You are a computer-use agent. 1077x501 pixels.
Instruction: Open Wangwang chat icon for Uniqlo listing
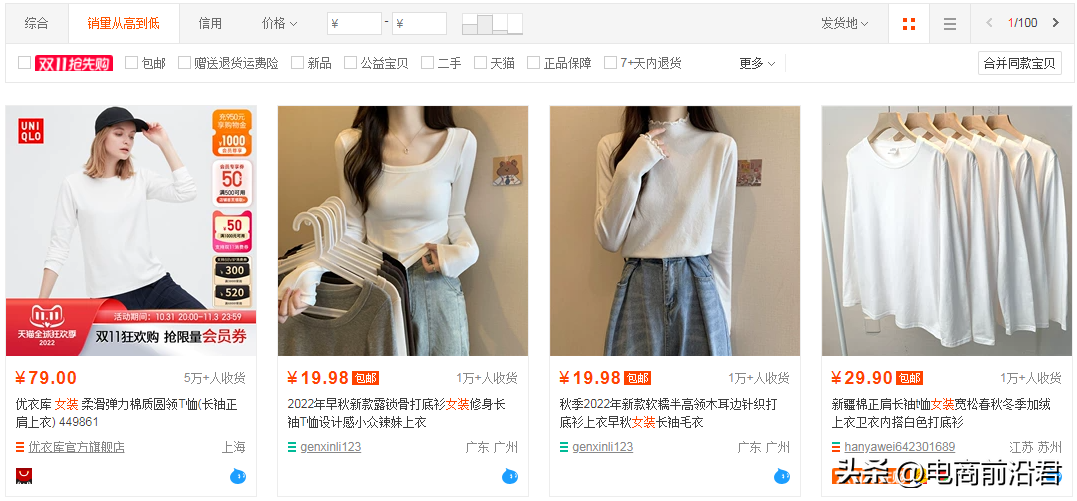(x=238, y=476)
